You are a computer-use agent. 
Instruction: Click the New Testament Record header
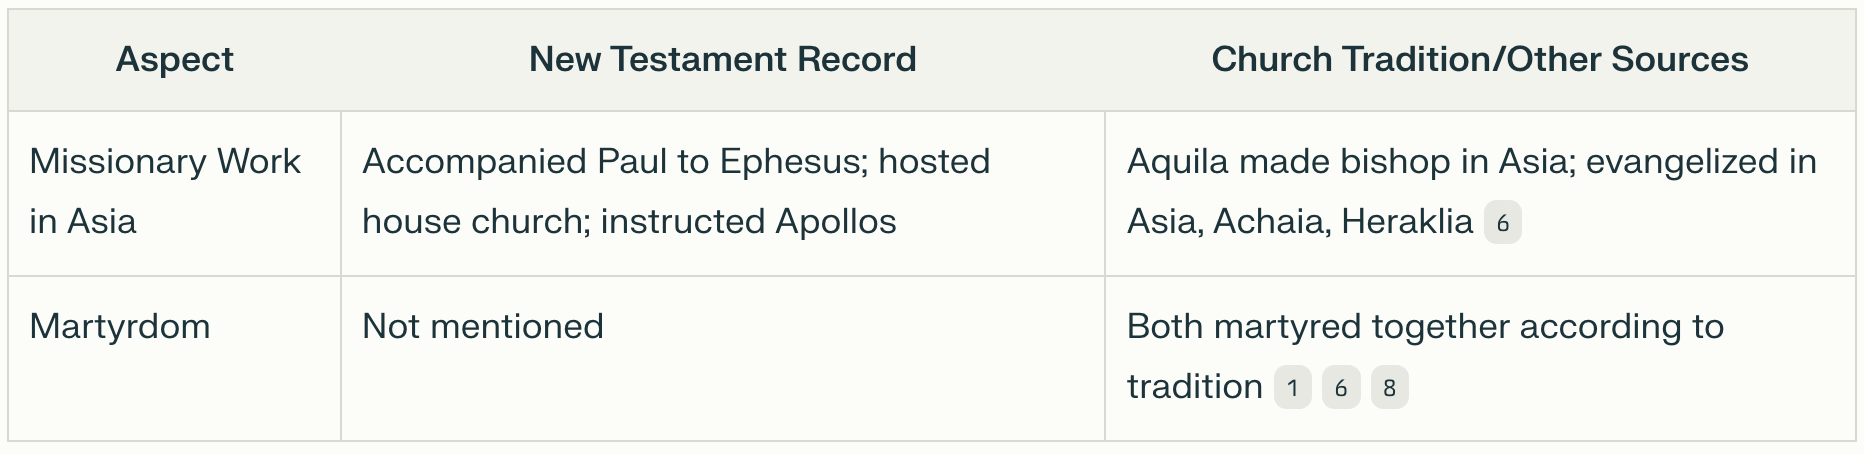722,60
